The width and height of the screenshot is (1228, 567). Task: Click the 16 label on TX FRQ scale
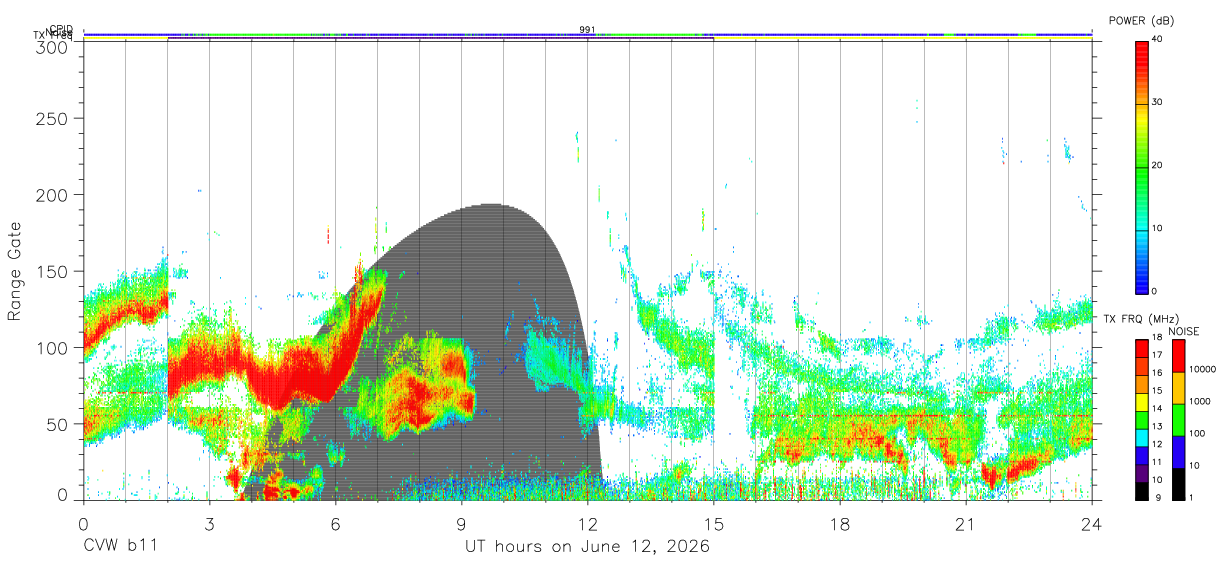pos(1157,373)
